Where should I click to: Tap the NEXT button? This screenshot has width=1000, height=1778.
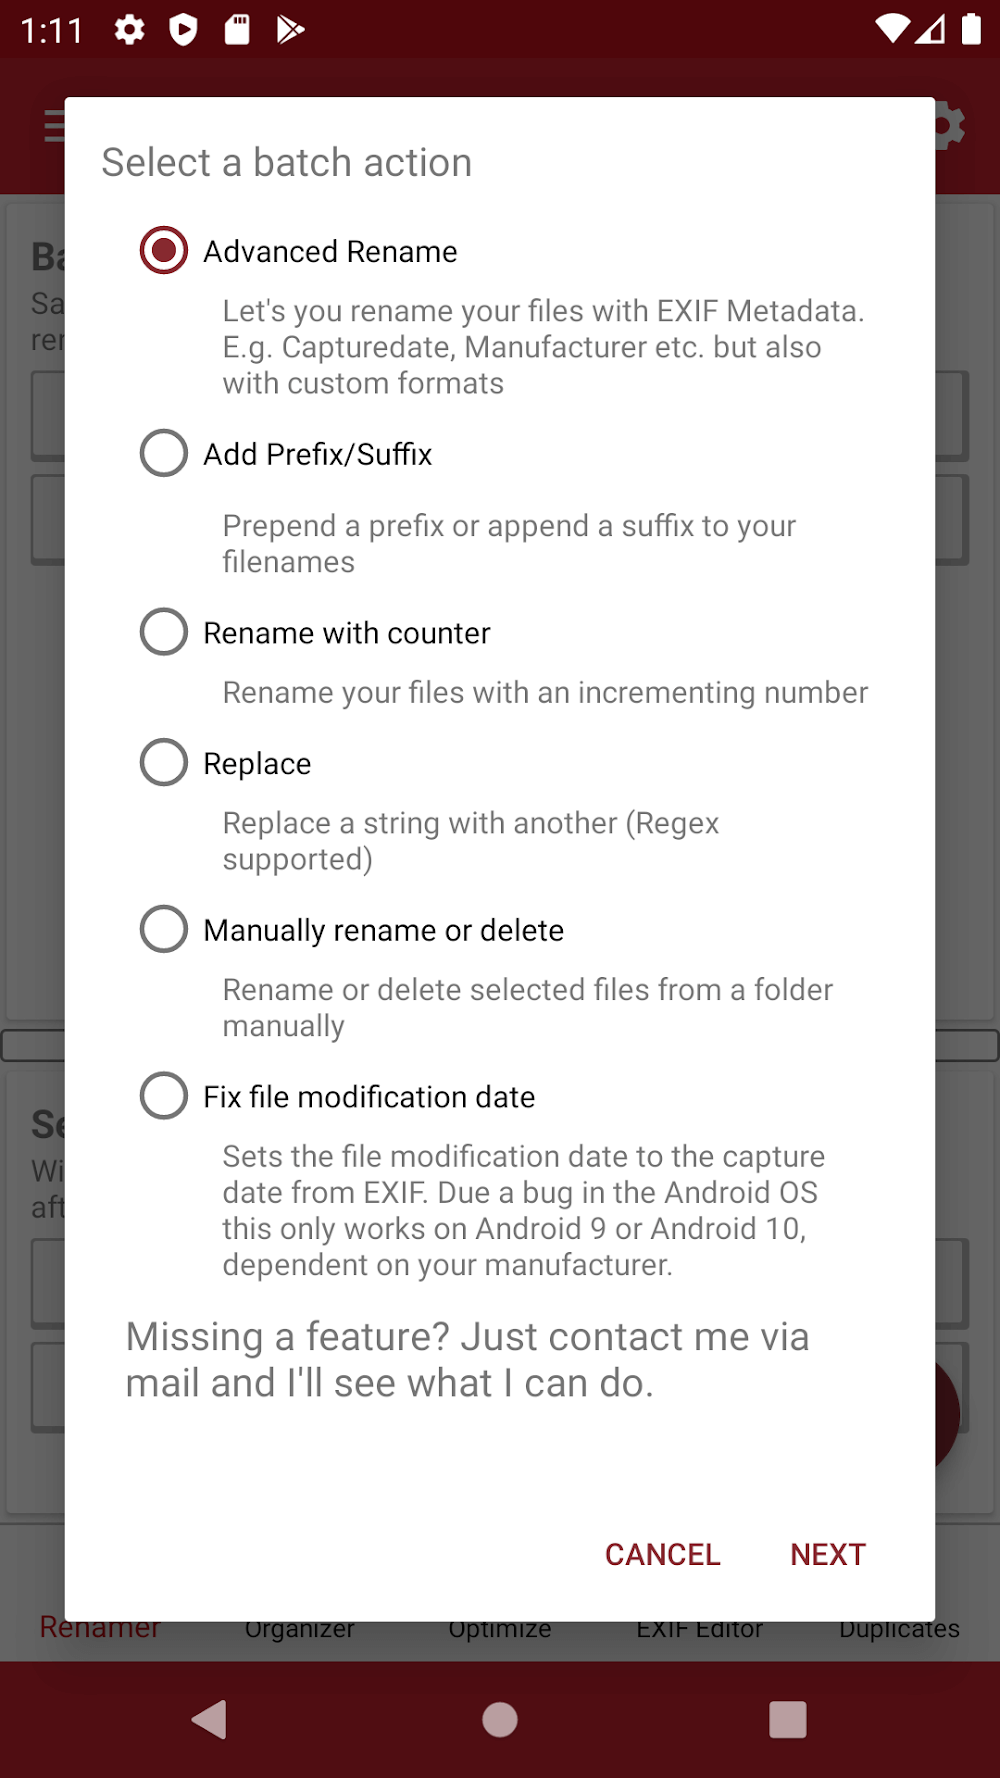click(x=827, y=1554)
